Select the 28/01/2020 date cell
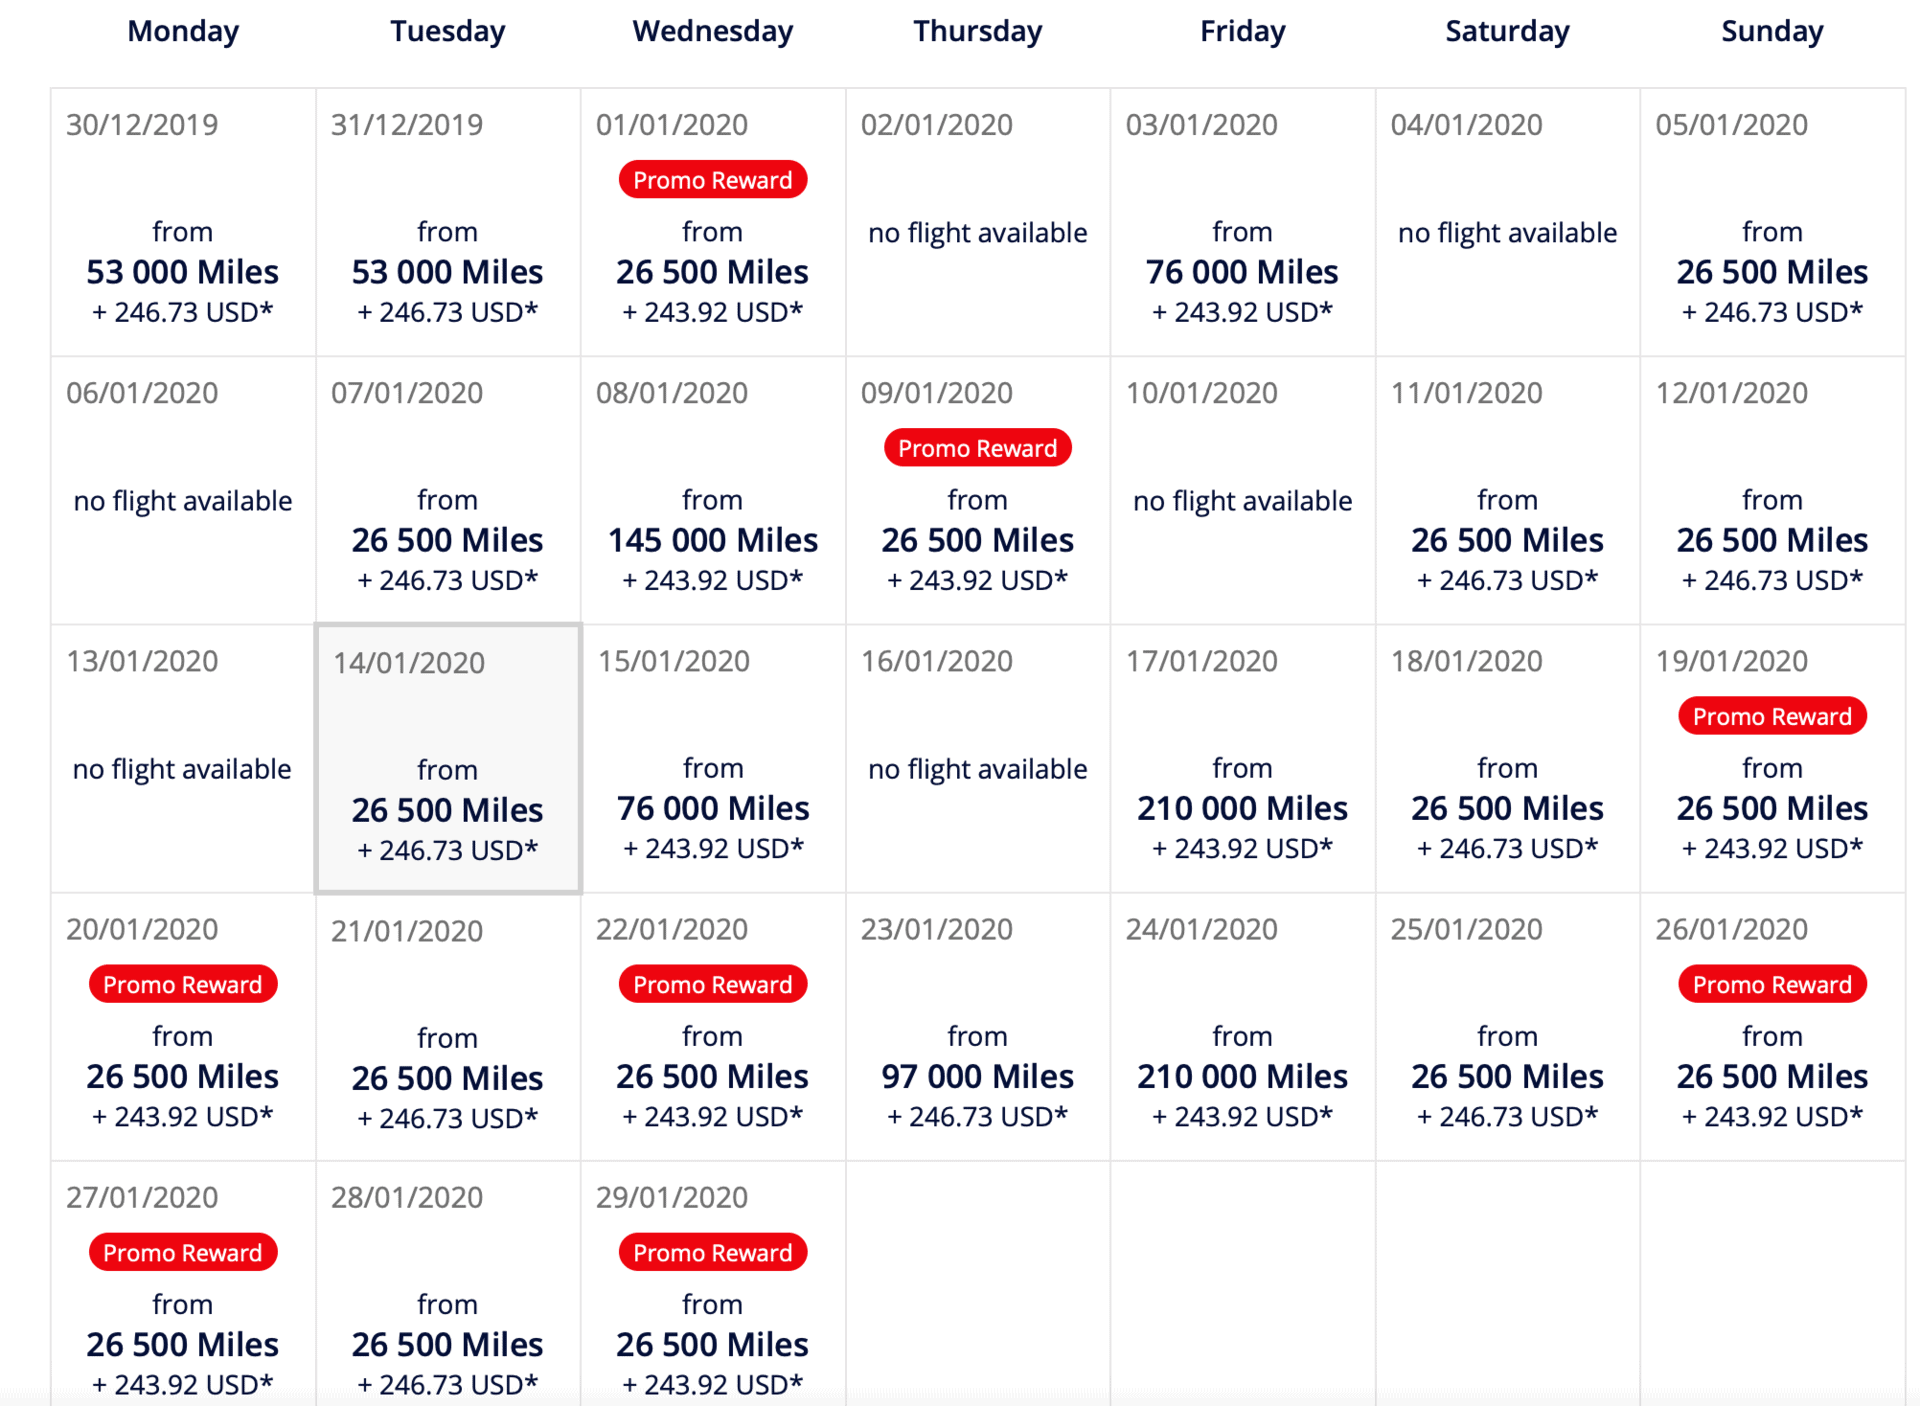The width and height of the screenshot is (1920, 1406). pyautogui.click(x=448, y=1283)
